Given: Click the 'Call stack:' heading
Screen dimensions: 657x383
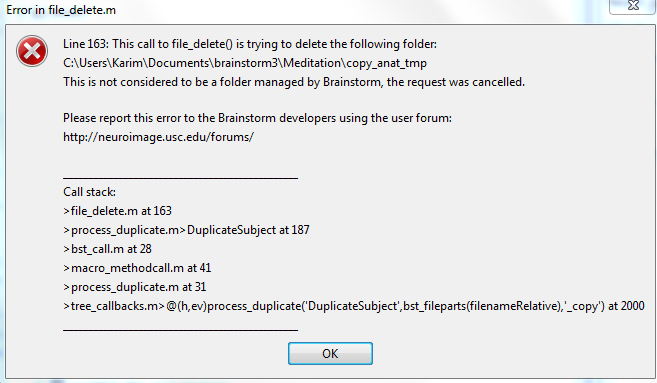Looking at the screenshot, I should tap(89, 192).
